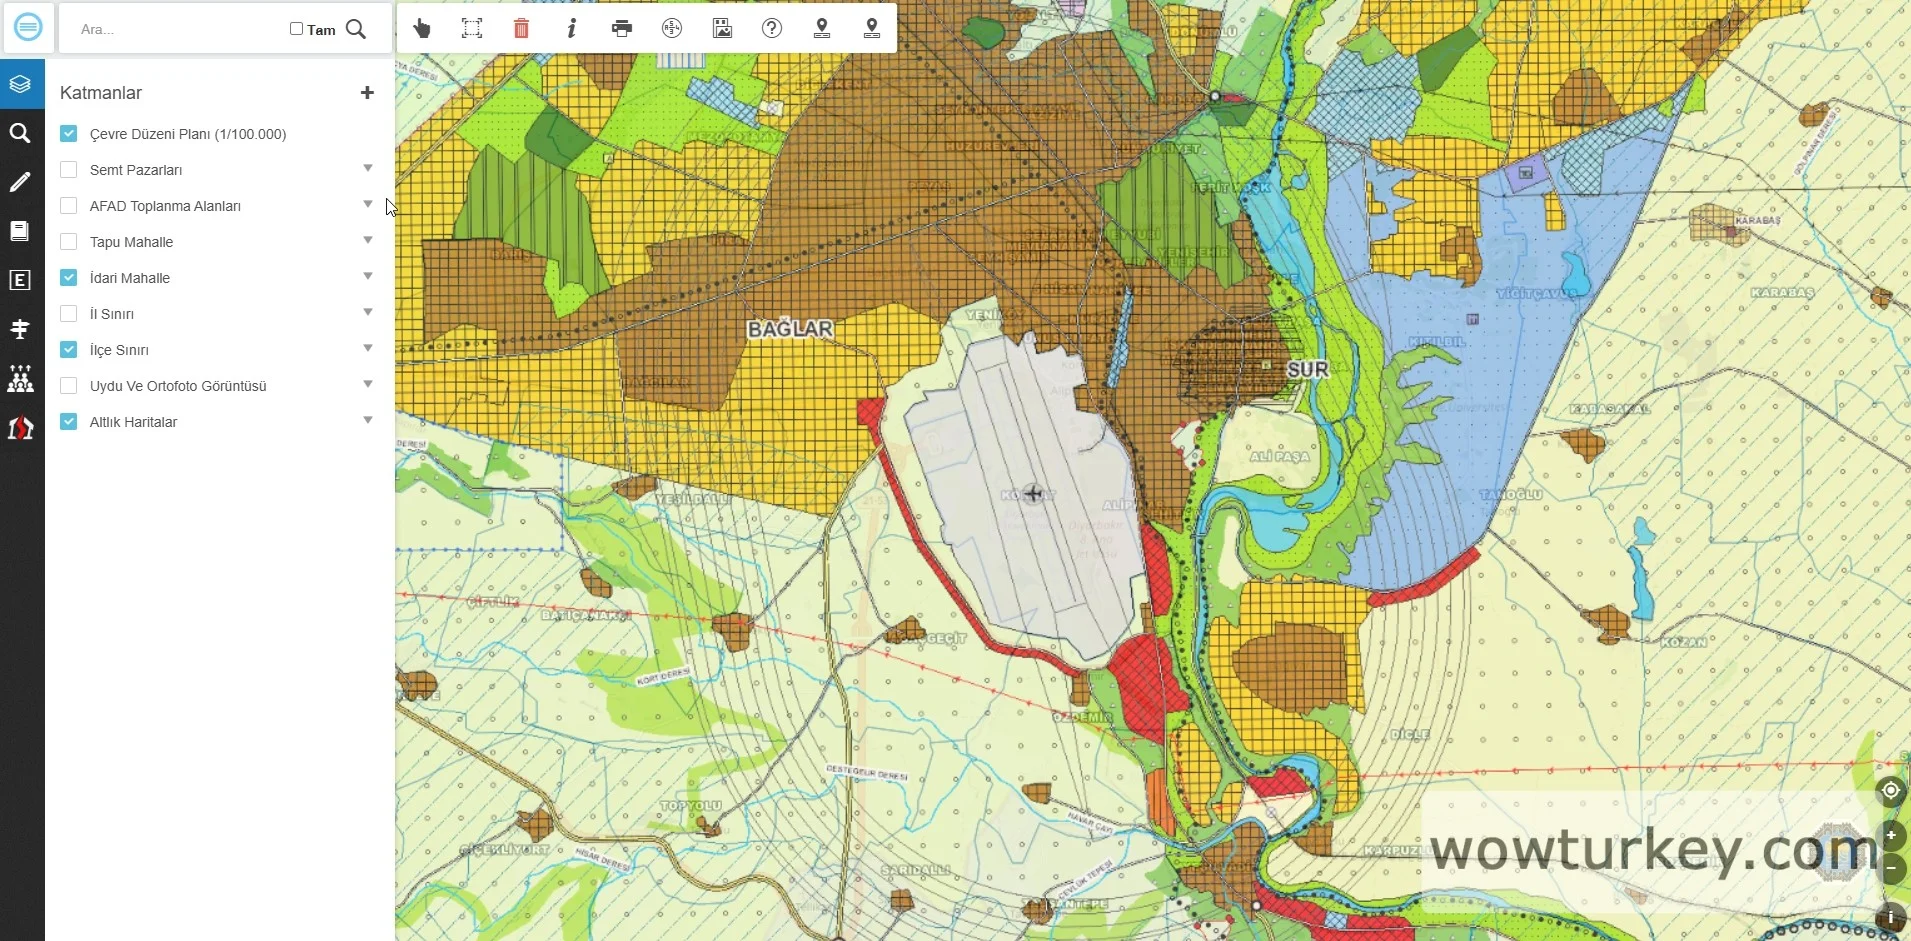Activate the rectangle selection tool
The width and height of the screenshot is (1911, 941).
click(x=472, y=29)
